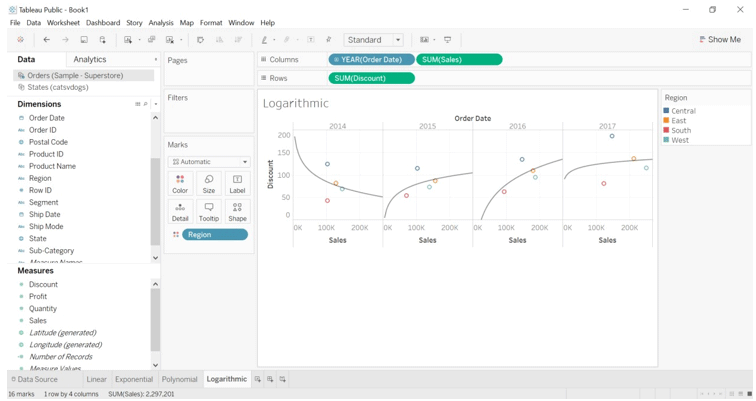Open the Color mark card
Screen dimensions: 756x401
point(180,184)
